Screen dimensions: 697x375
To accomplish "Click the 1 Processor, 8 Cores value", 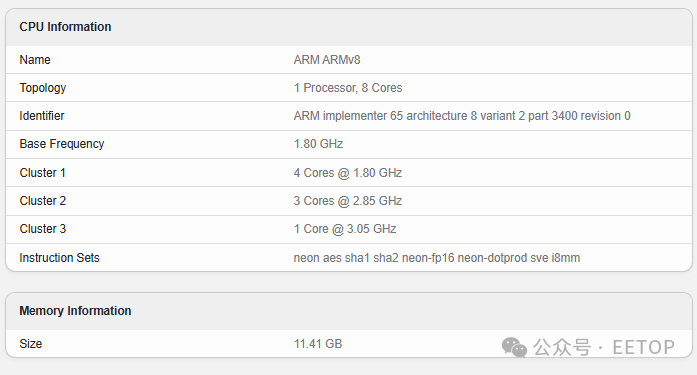I will pos(348,88).
